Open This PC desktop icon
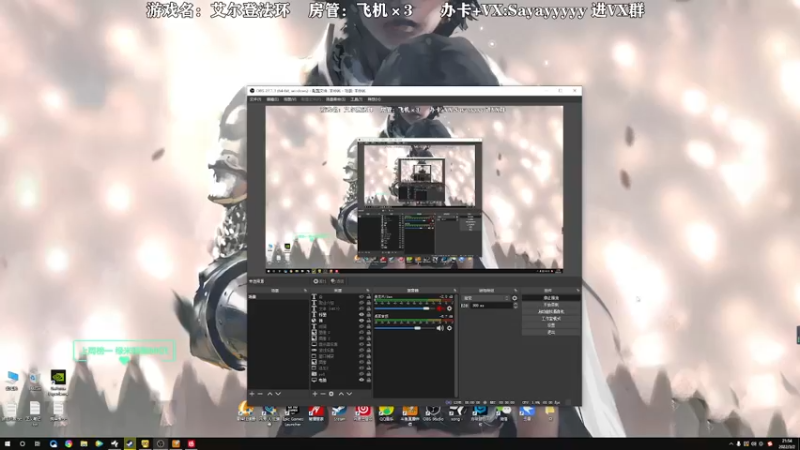The height and width of the screenshot is (450, 800). tap(12, 381)
